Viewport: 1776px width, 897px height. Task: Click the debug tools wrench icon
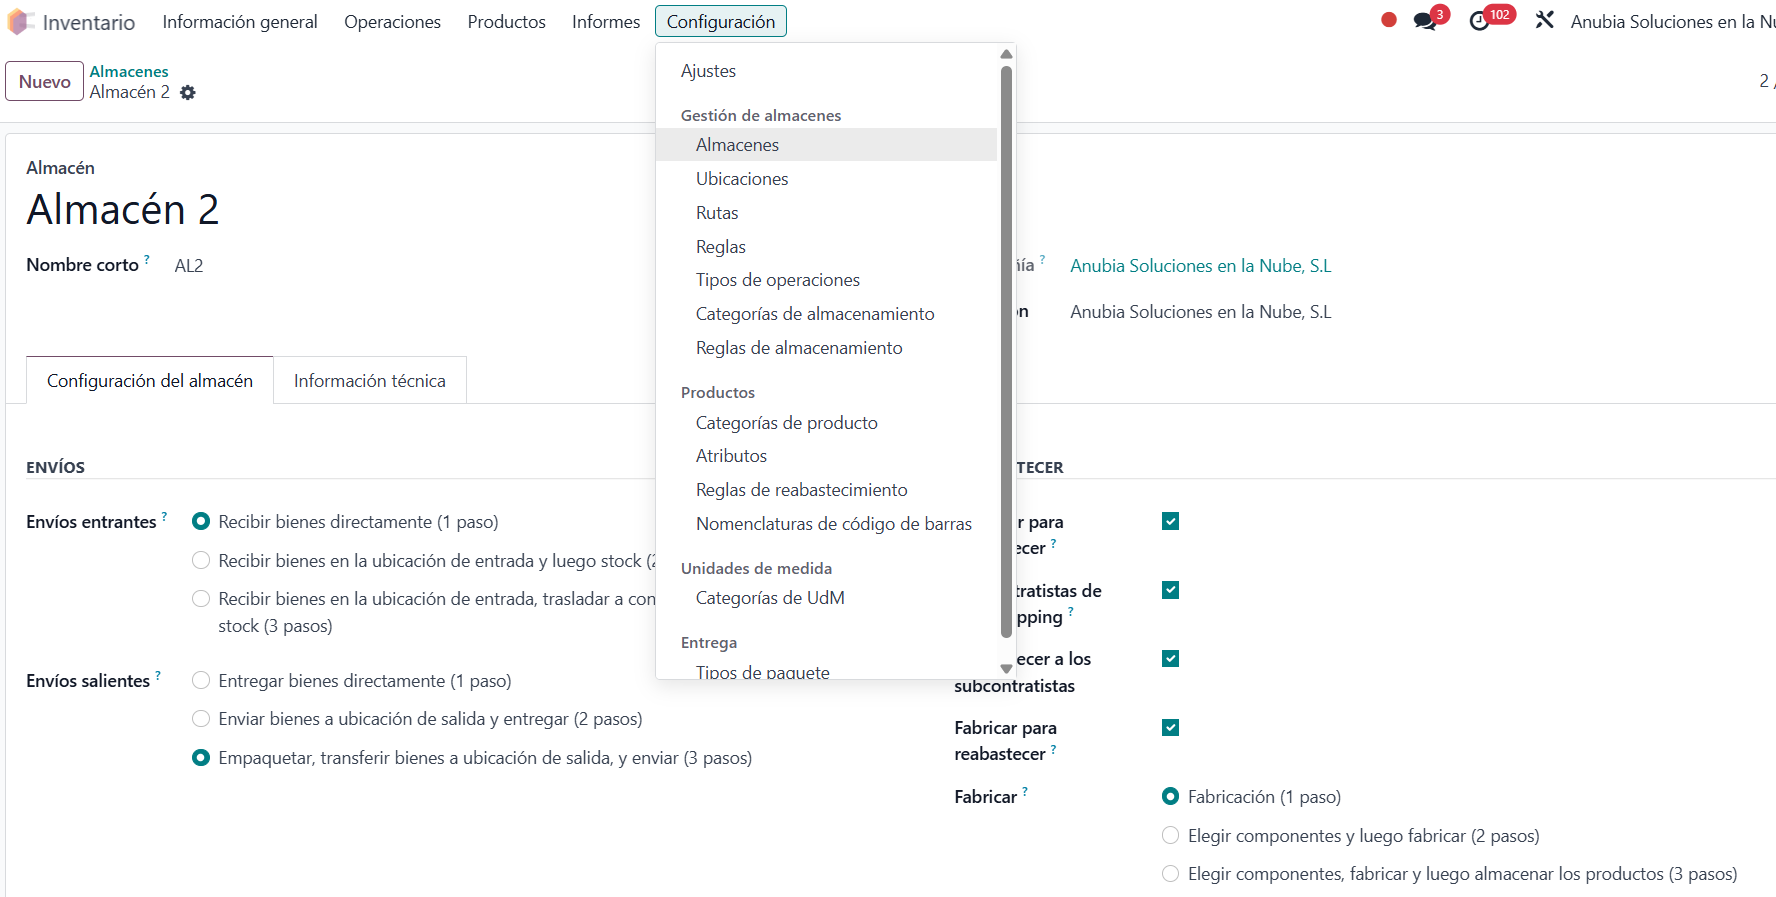pyautogui.click(x=1544, y=20)
